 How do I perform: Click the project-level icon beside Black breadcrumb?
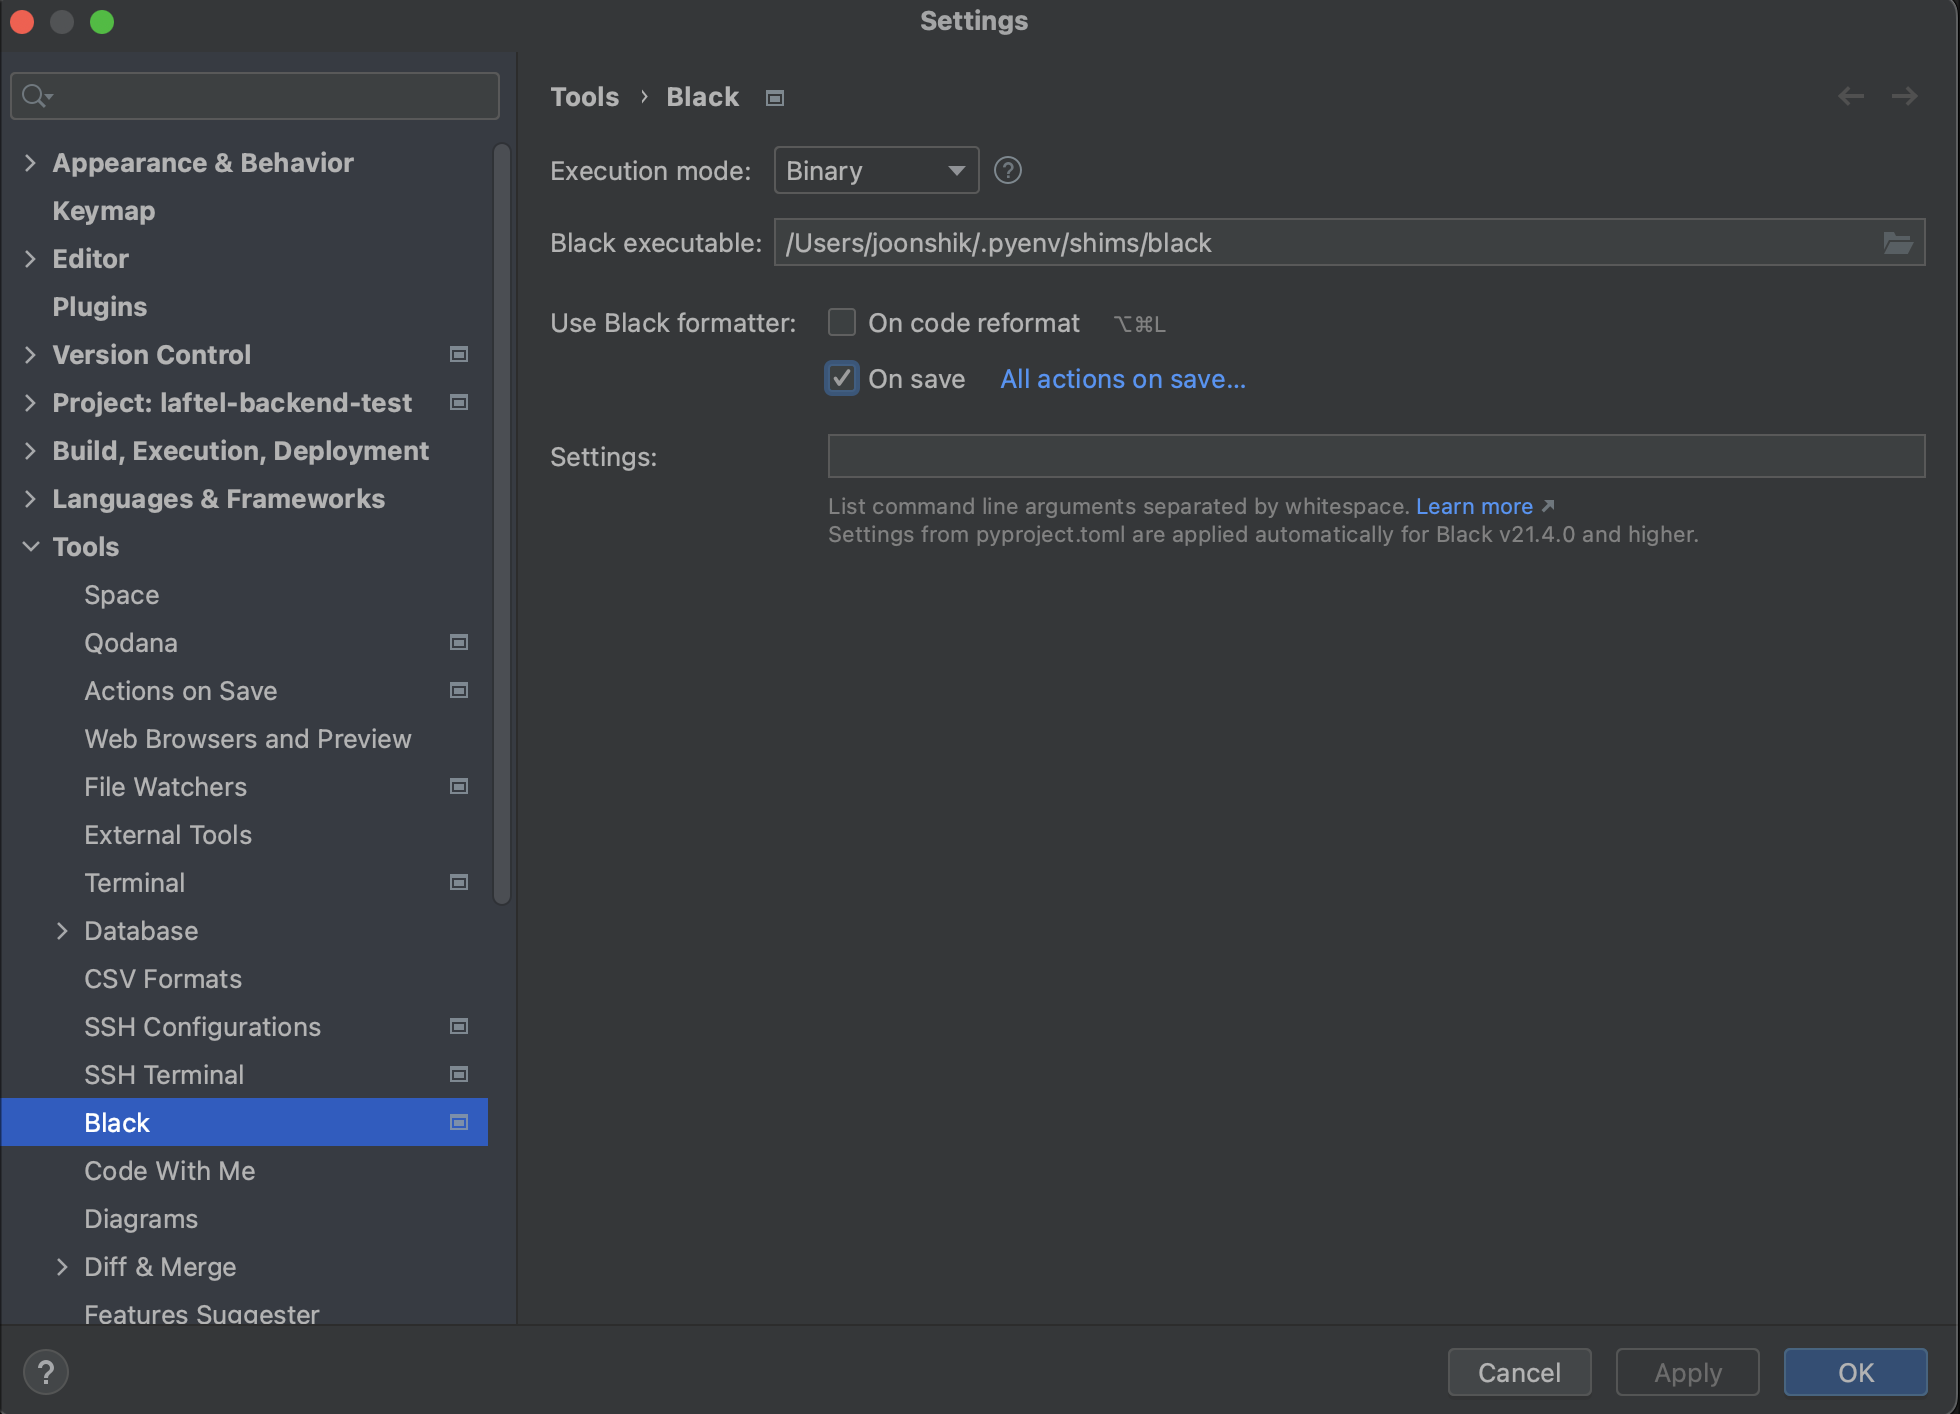pyautogui.click(x=774, y=98)
